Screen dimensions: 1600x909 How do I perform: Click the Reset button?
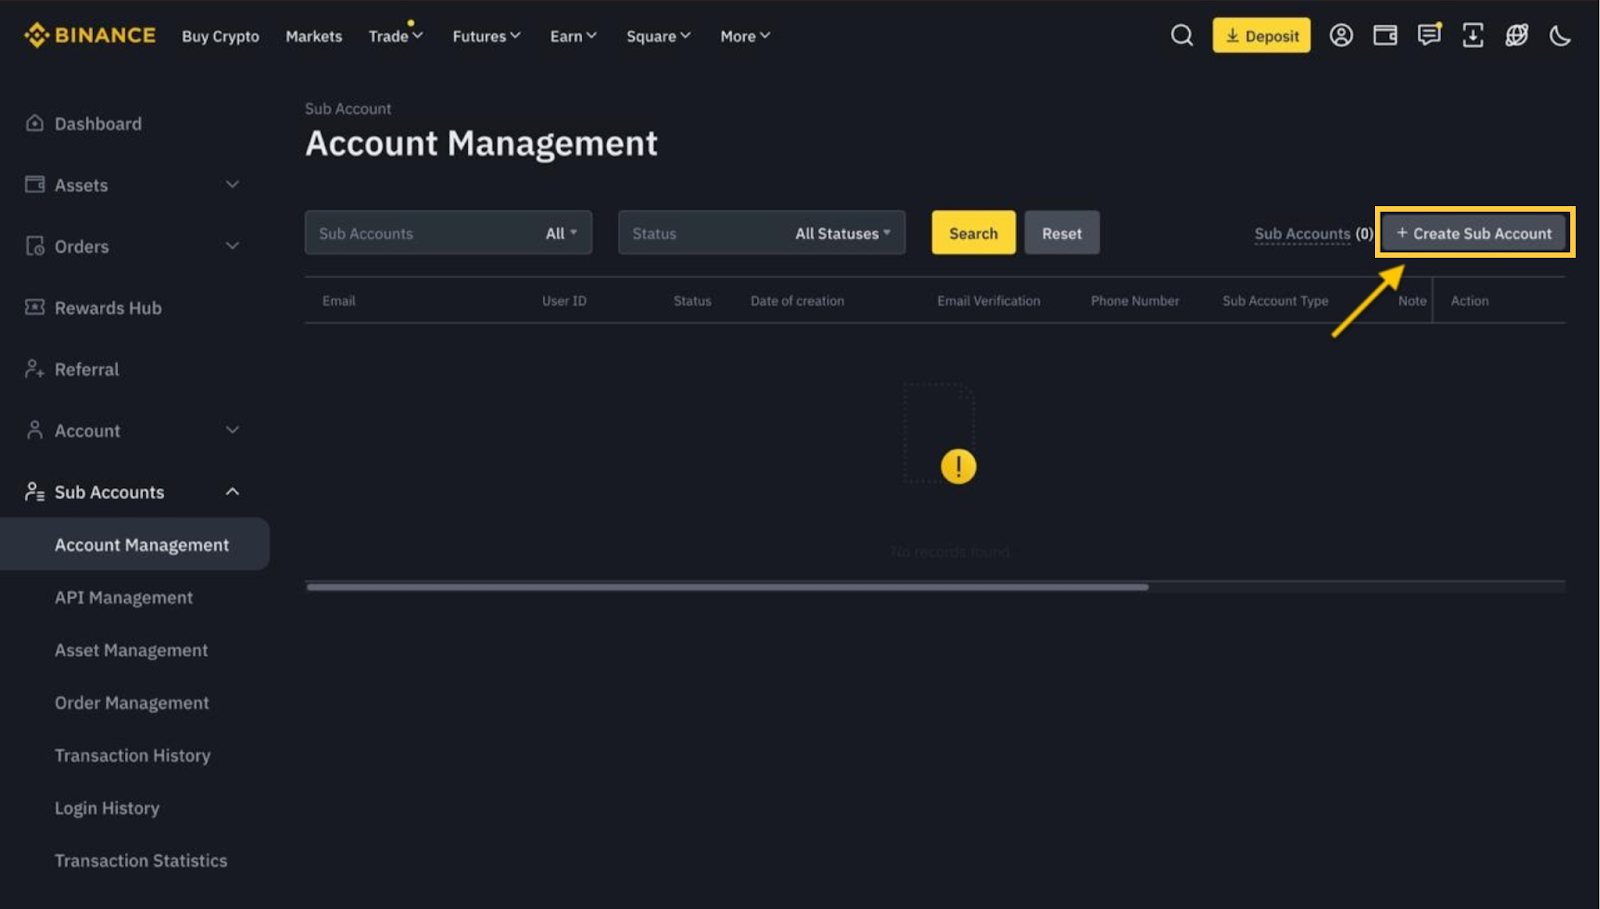coord(1062,233)
